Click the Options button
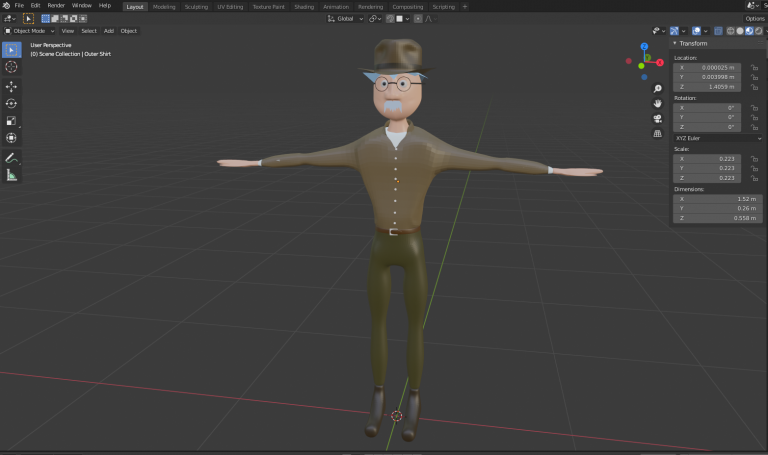768x455 pixels. 755,19
